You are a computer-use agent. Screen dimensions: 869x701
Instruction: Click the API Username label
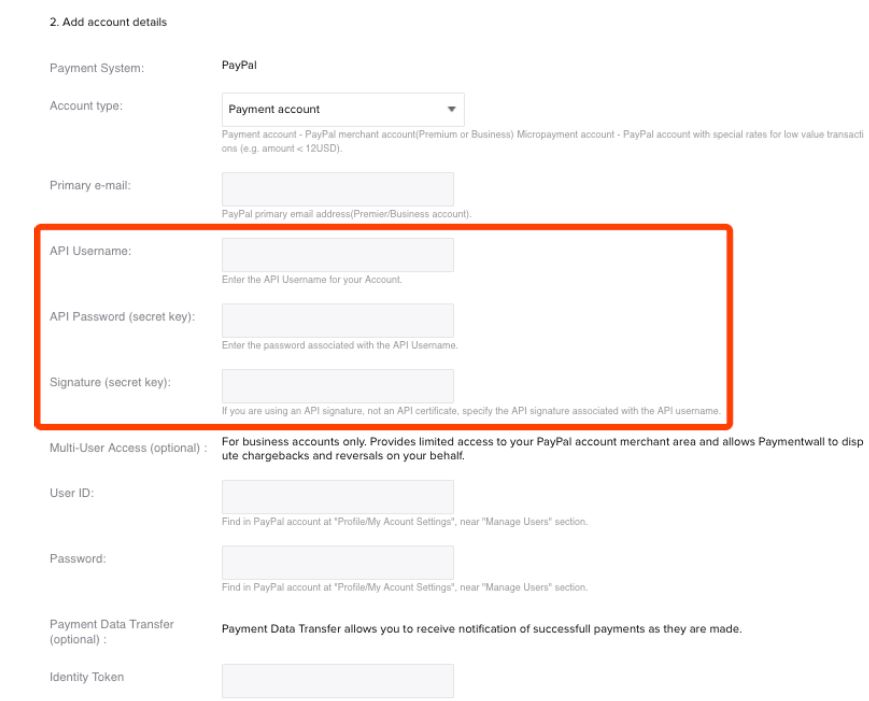pos(90,251)
